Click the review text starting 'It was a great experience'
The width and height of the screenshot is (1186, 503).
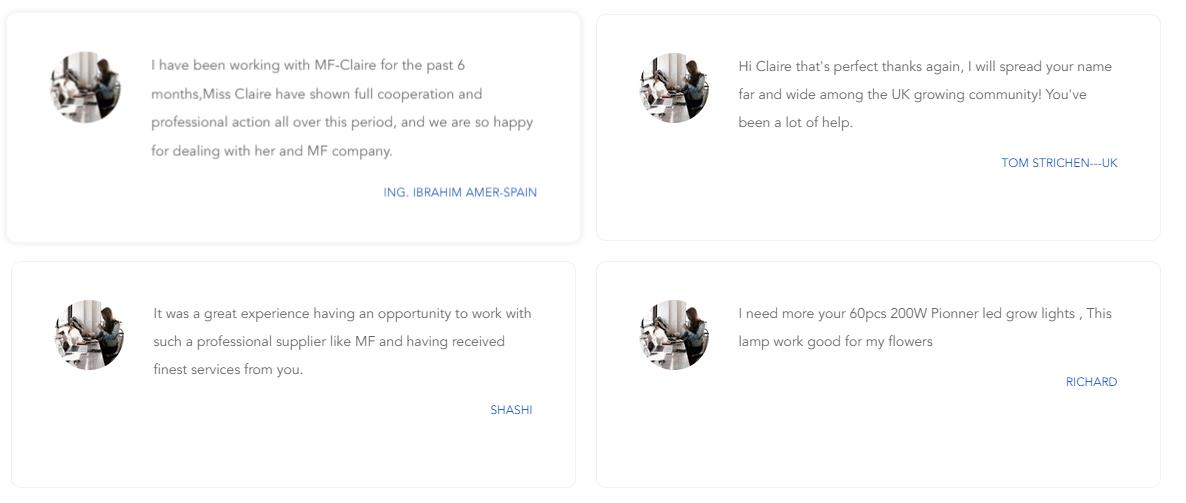[343, 342]
